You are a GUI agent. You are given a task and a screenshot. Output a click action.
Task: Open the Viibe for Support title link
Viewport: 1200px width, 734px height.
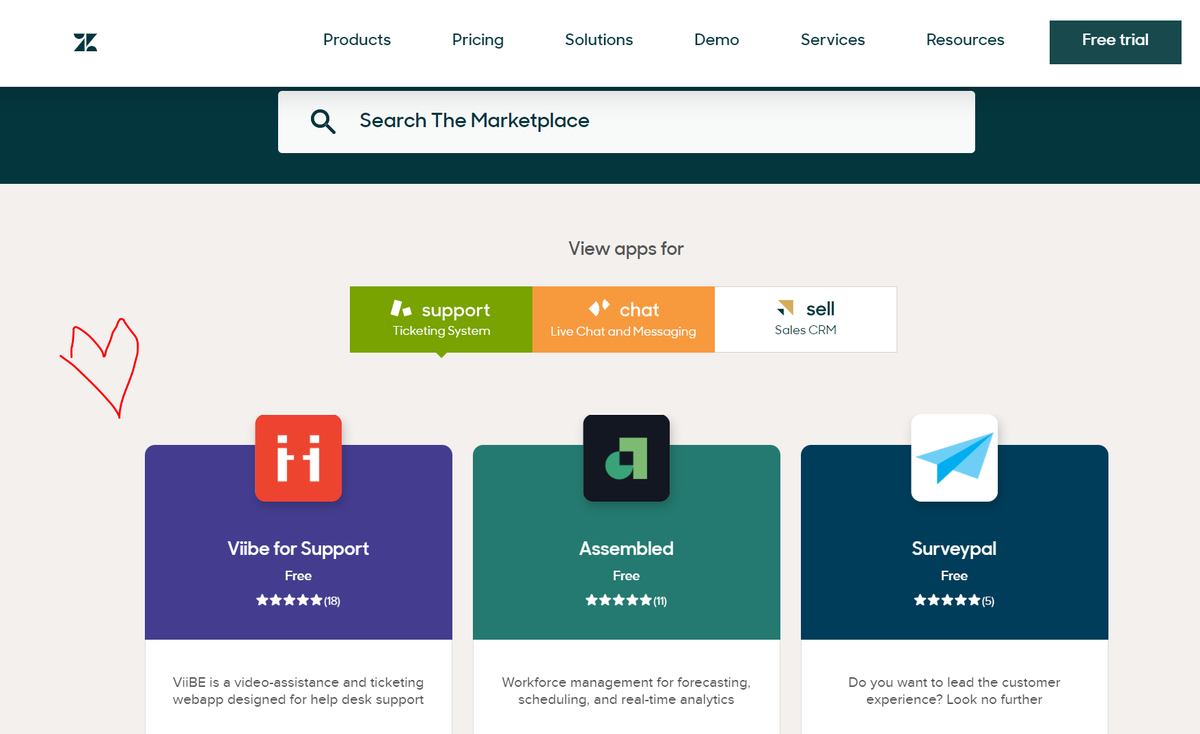pyautogui.click(x=298, y=548)
